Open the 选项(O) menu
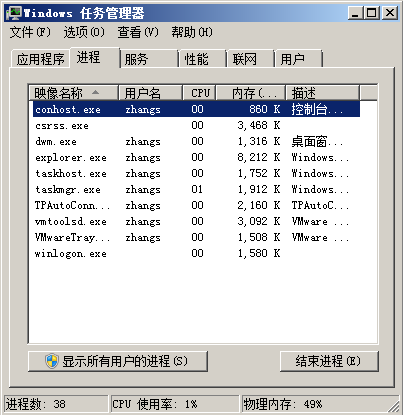 coord(84,32)
